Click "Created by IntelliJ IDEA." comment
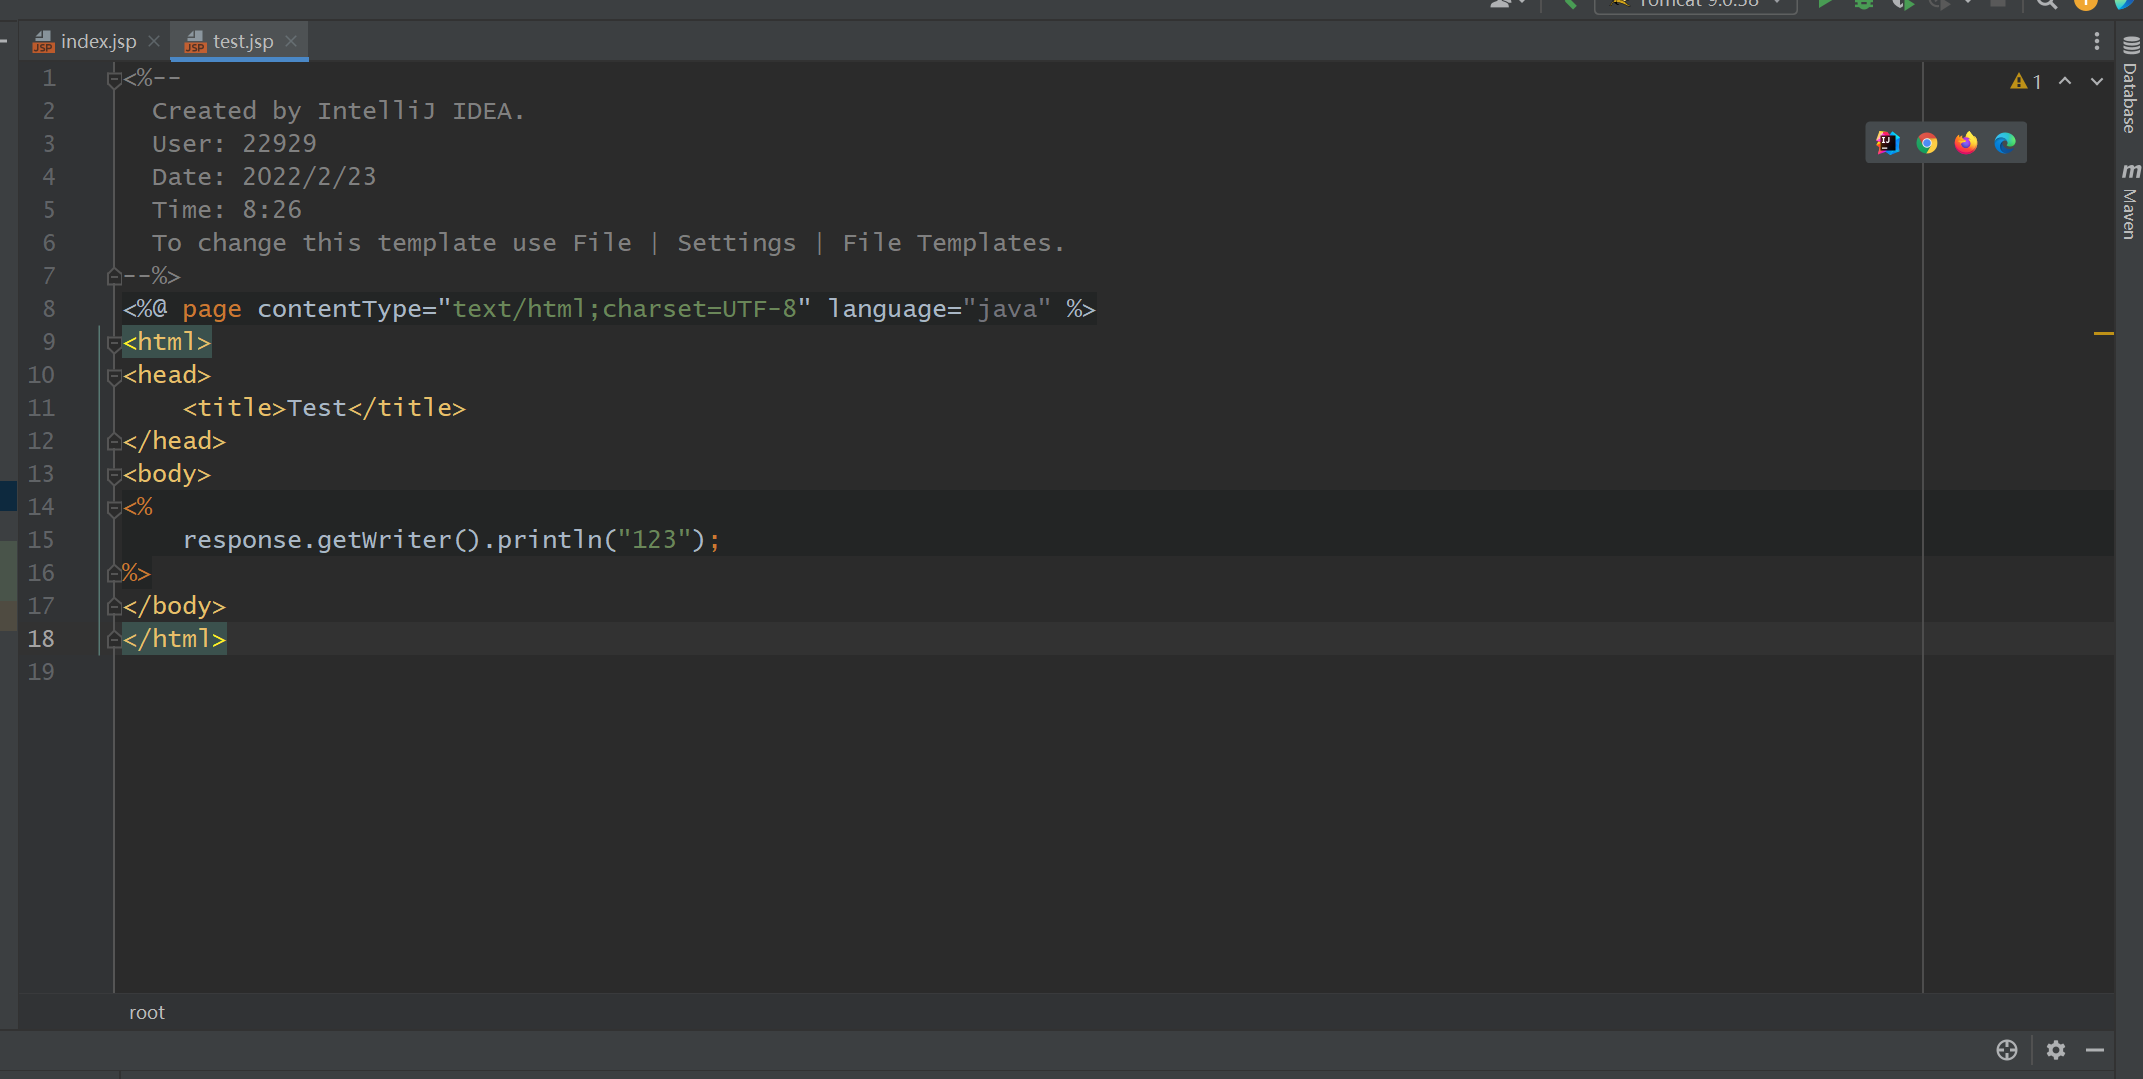Viewport: 2143px width, 1079px height. (338, 111)
